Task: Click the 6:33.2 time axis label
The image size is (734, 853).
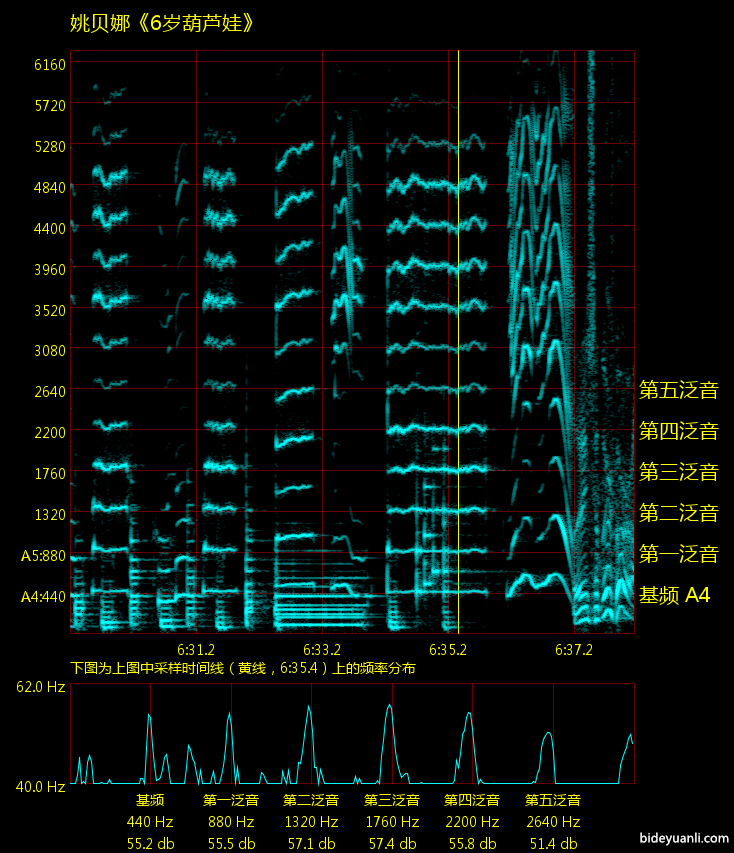Action: coord(322,649)
